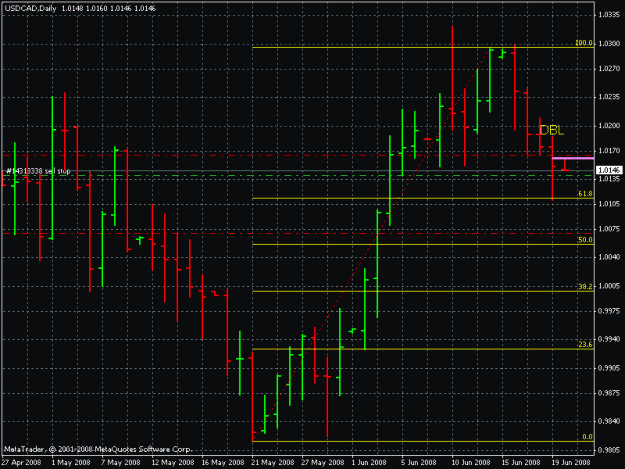
Task: Click the Fibonacci 61.8 level label
Action: pos(585,194)
